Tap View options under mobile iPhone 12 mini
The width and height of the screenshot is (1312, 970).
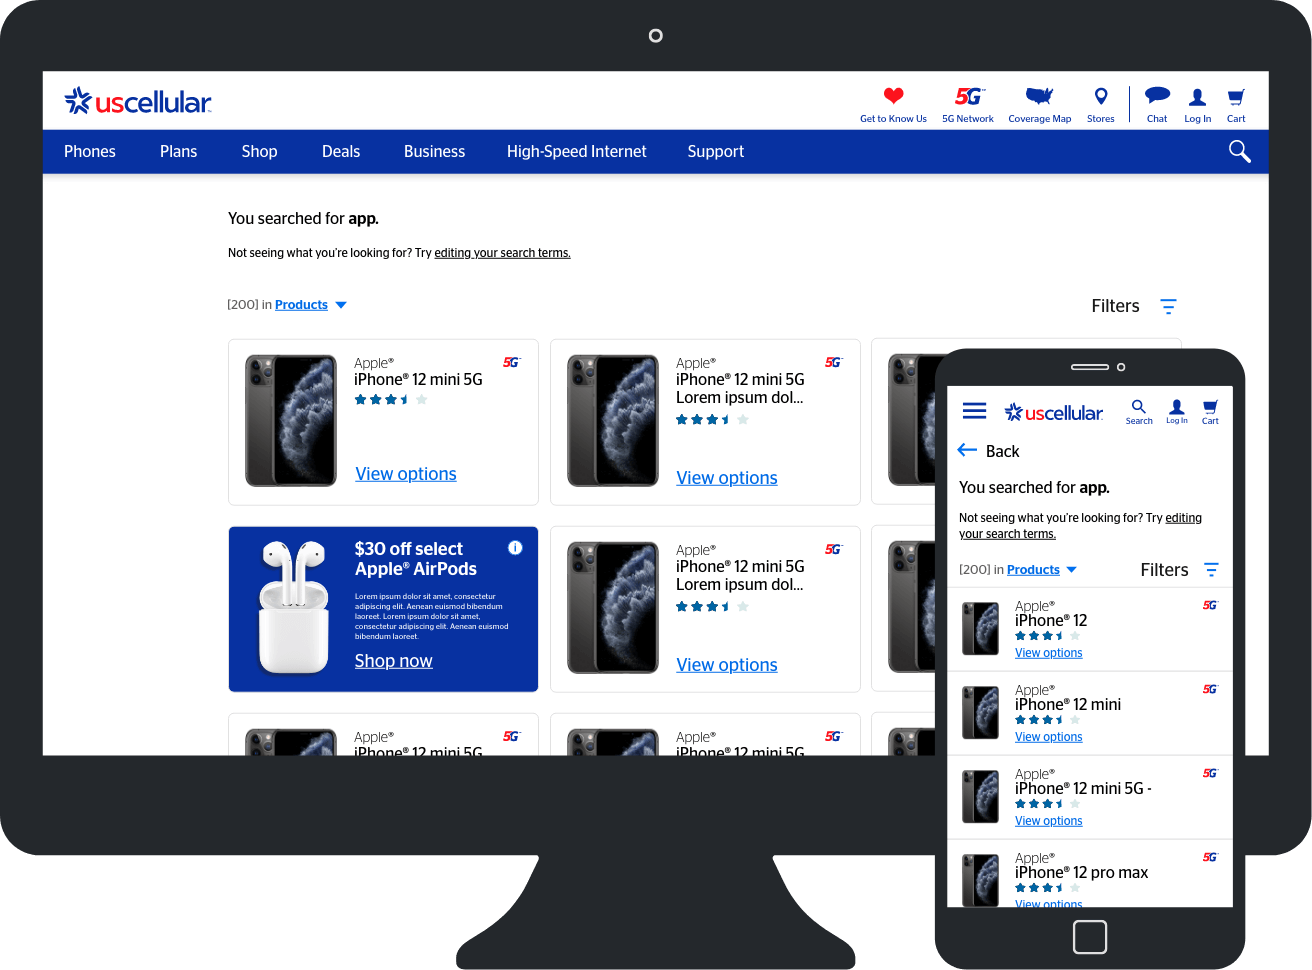(1049, 737)
